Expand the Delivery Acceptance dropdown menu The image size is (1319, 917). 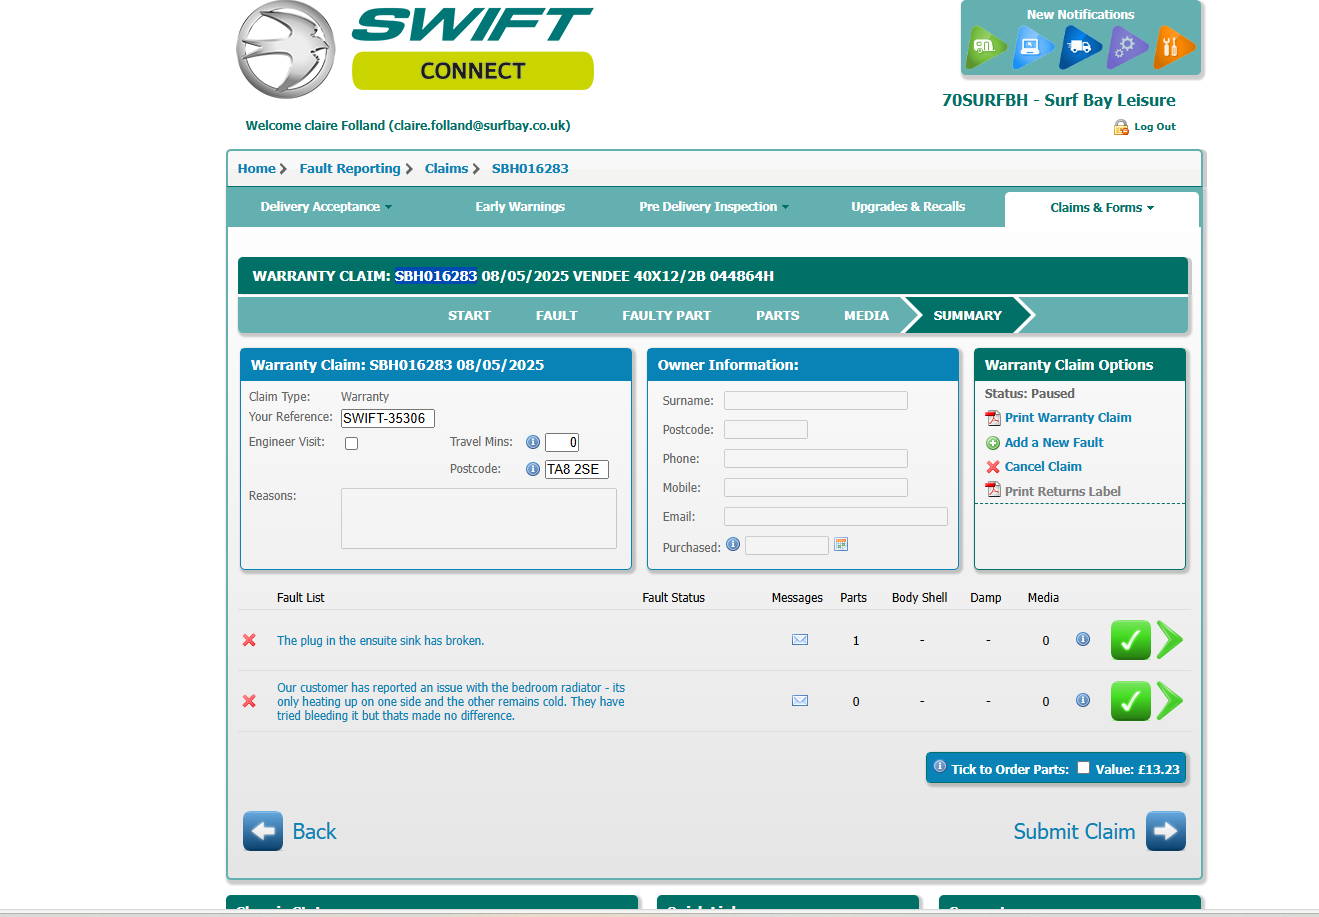click(326, 207)
